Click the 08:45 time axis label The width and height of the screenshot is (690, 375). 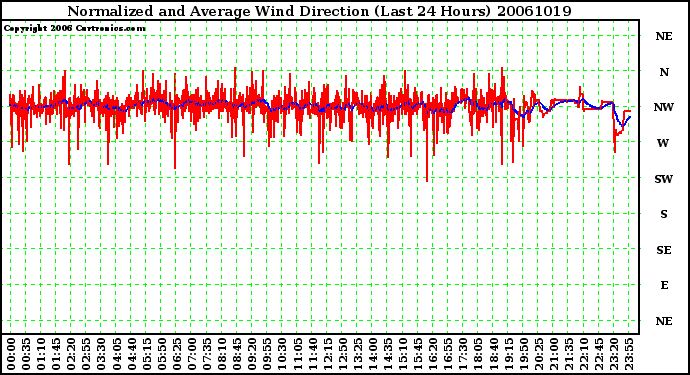tap(236, 354)
